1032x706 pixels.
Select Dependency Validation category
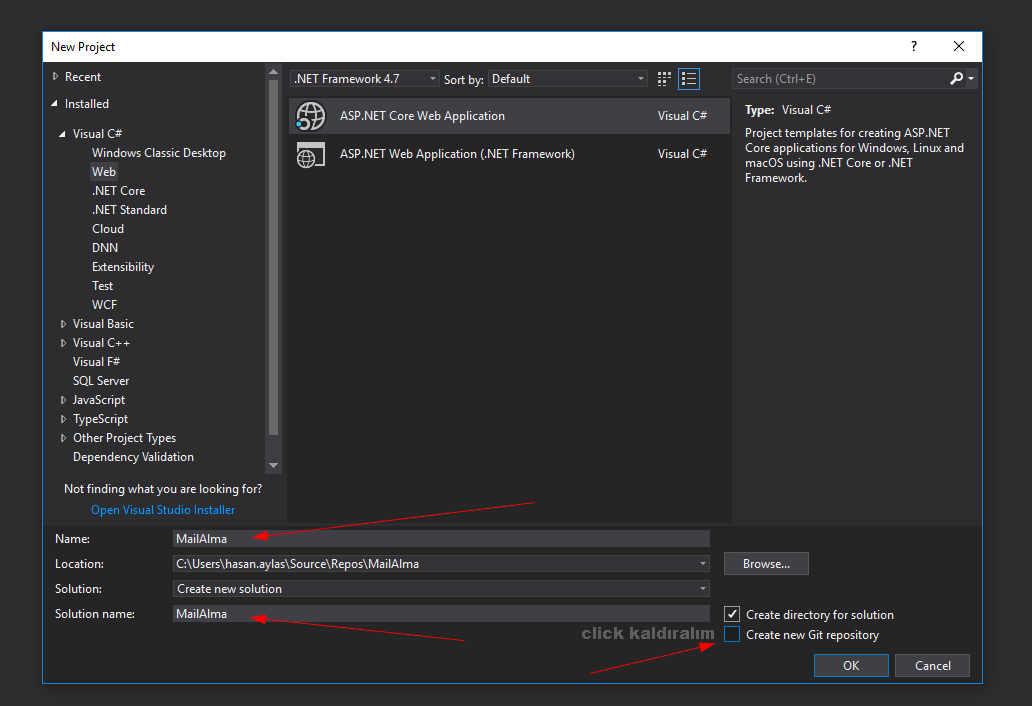tap(134, 457)
